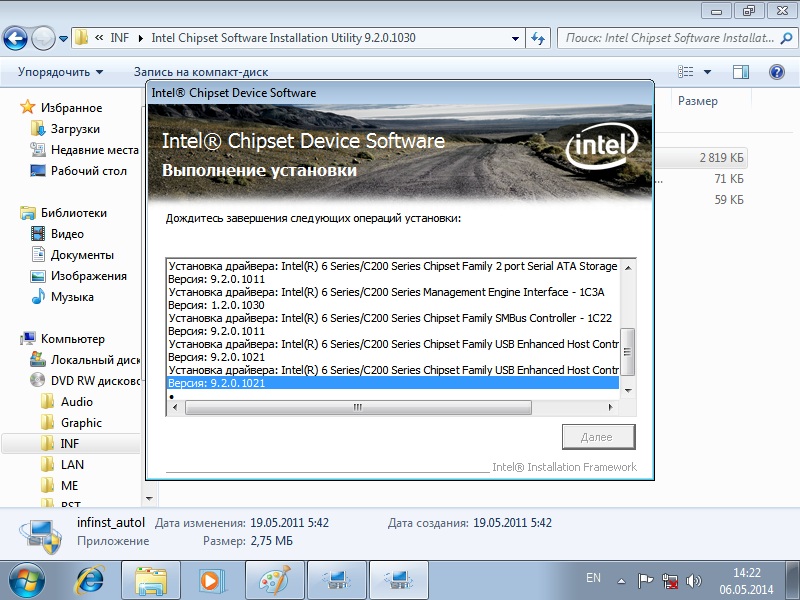Show hidden tray icons arrow
This screenshot has width=800, height=600.
[x=621, y=581]
